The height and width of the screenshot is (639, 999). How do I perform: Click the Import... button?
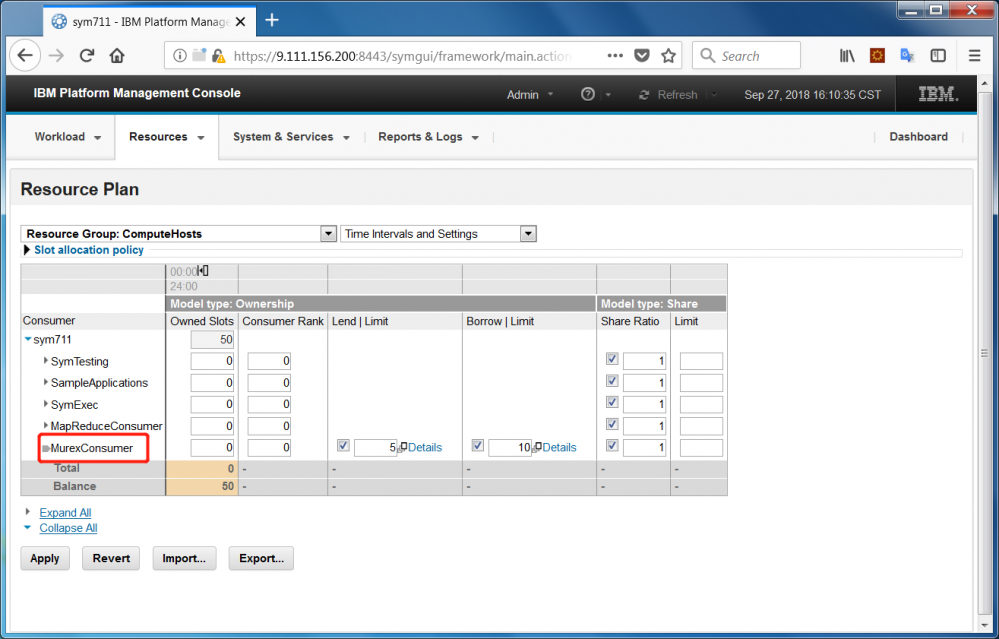(184, 559)
